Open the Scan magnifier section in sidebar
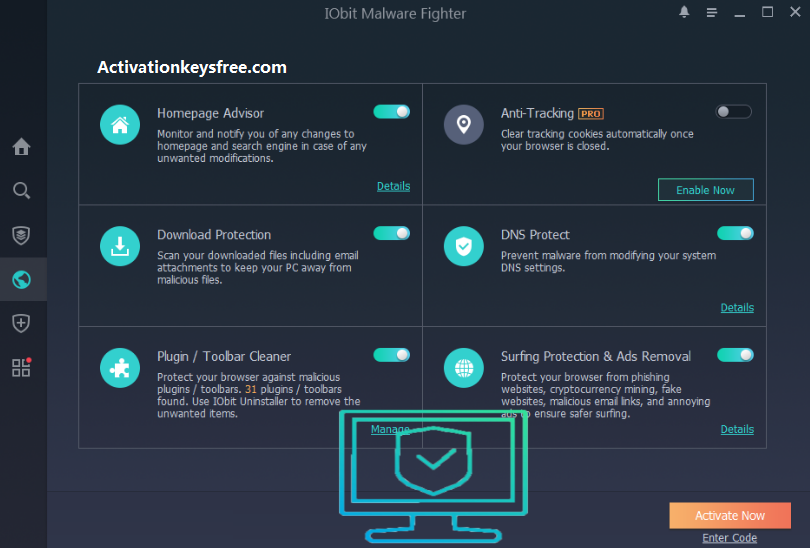Image resolution: width=810 pixels, height=548 pixels. click(21, 191)
